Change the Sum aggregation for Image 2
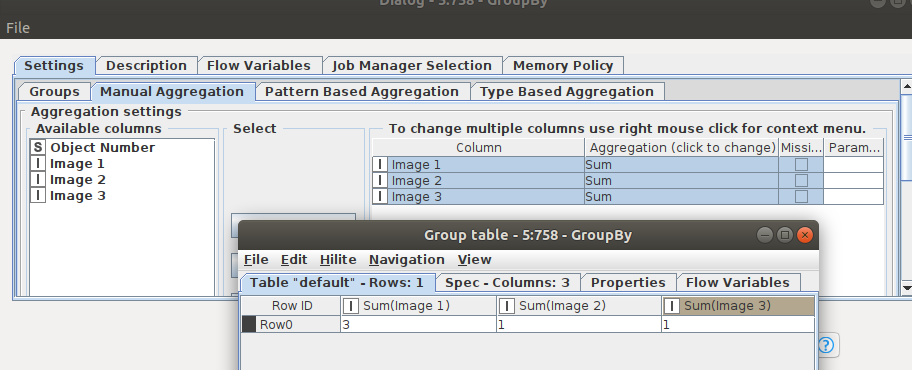The height and width of the screenshot is (370, 912). pyautogui.click(x=681, y=181)
